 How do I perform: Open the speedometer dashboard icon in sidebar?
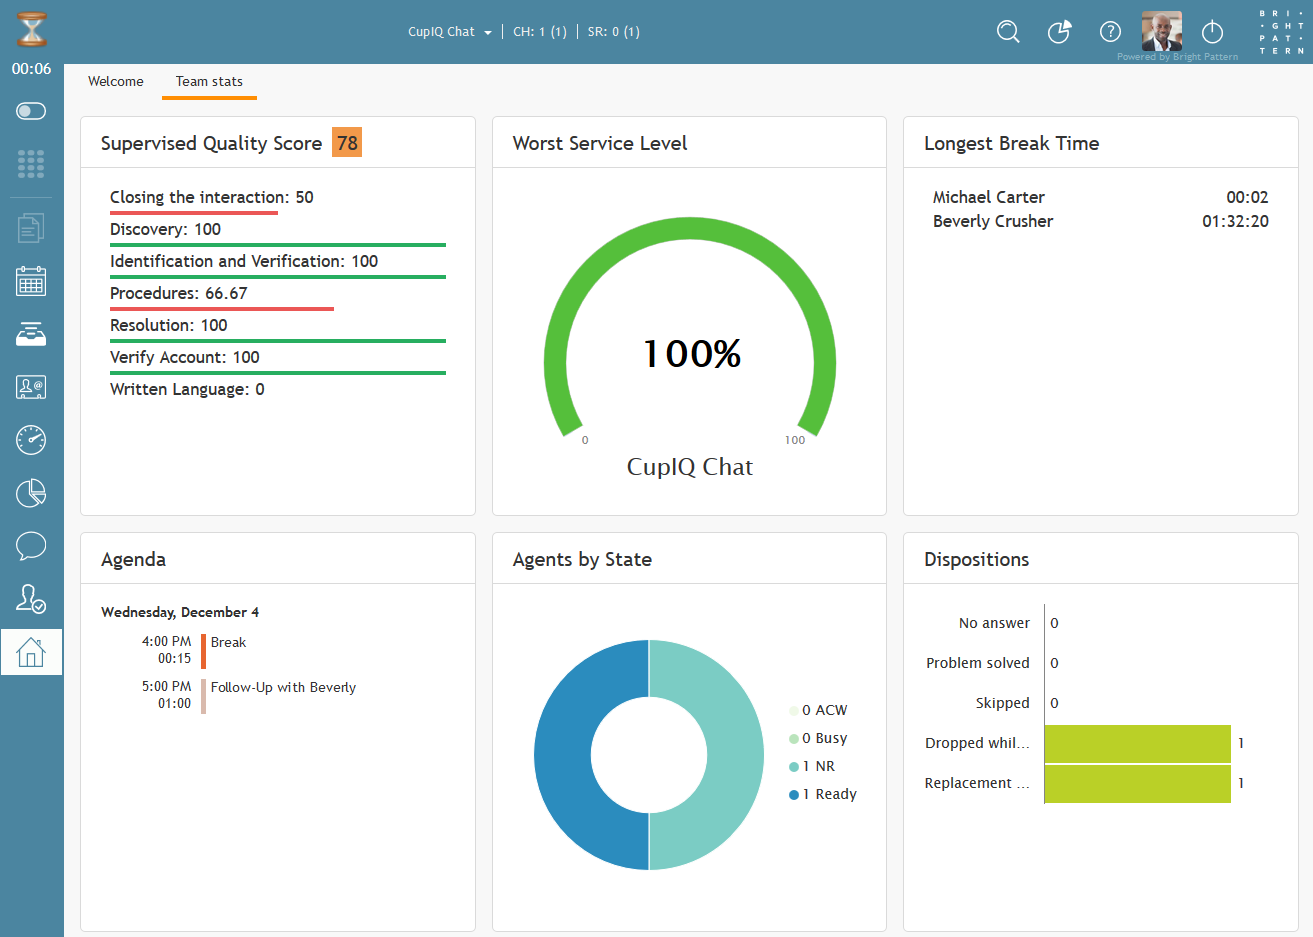click(x=31, y=440)
